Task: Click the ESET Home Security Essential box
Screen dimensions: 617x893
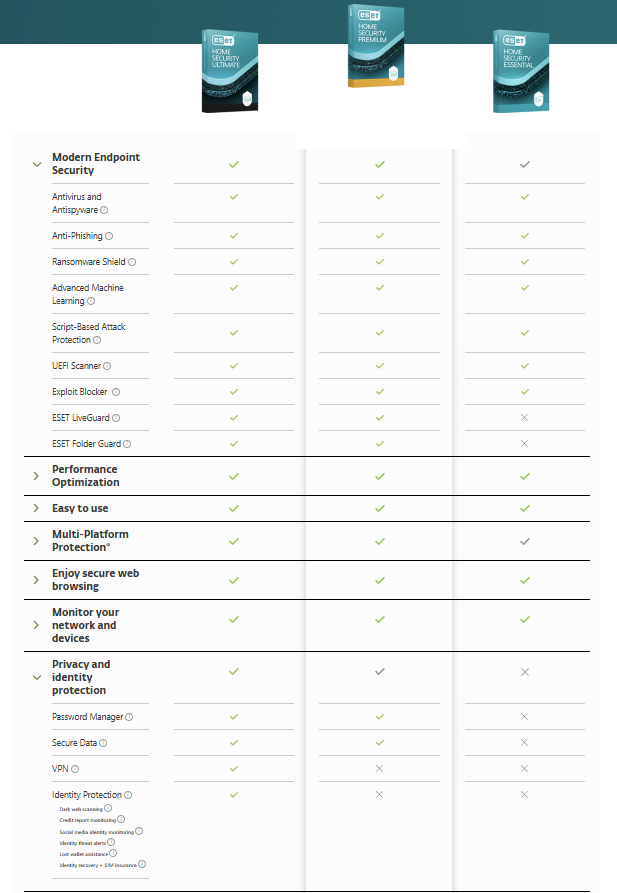Action: tap(520, 71)
